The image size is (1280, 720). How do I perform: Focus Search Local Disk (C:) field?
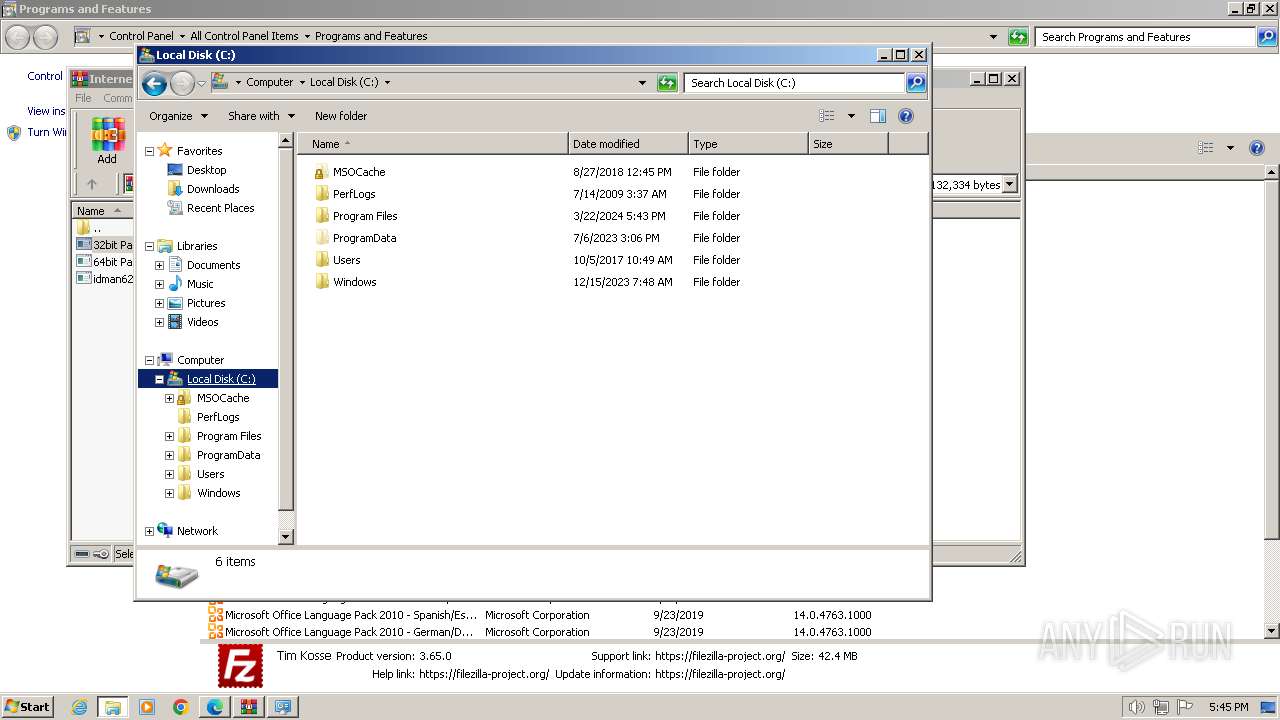click(795, 83)
